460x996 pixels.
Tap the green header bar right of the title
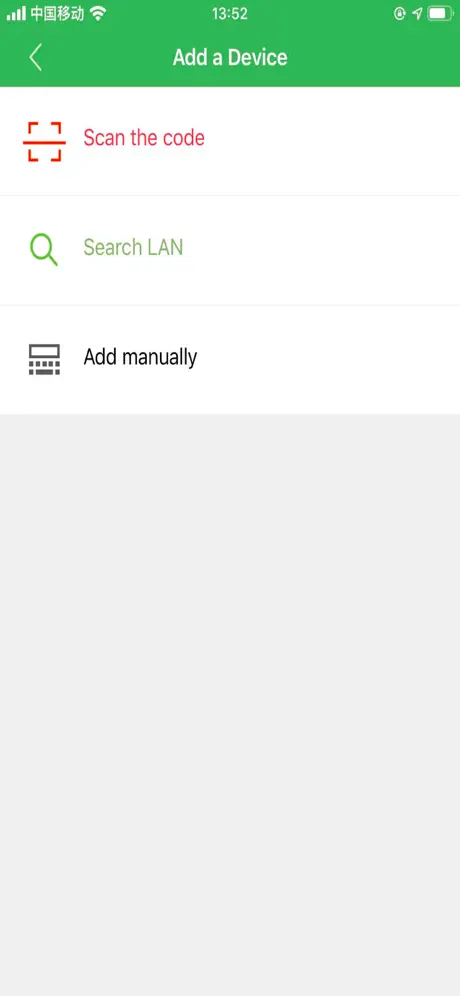coord(374,57)
